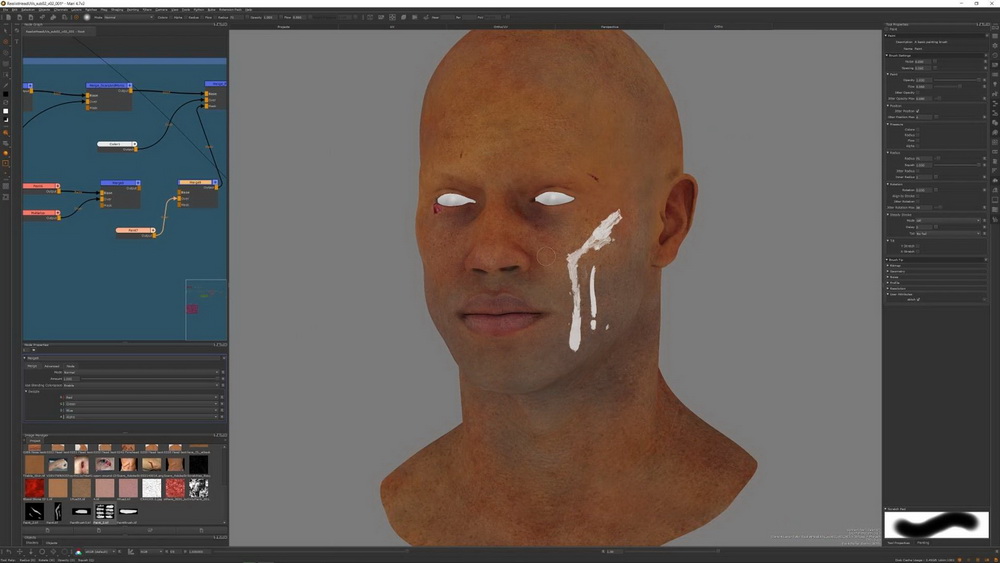This screenshot has height=563, width=1000.
Task: Open the Edit menu
Action: (x=14, y=10)
